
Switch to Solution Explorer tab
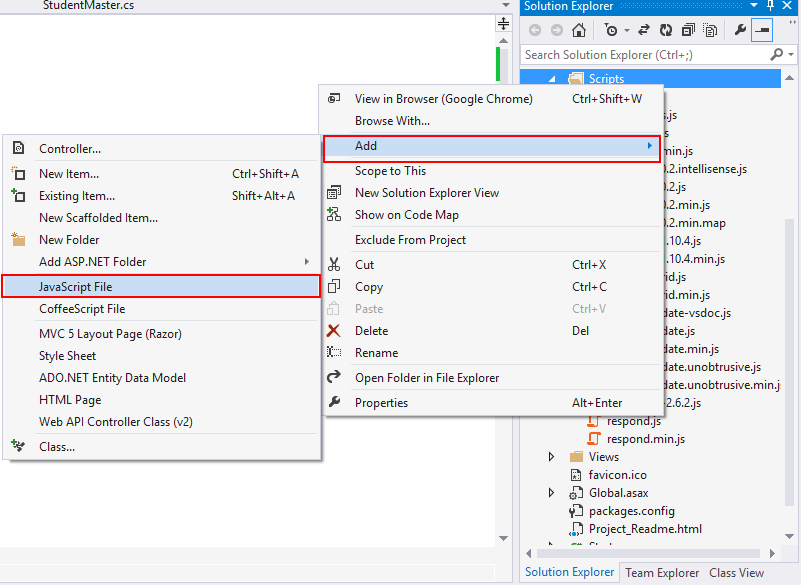click(x=570, y=572)
